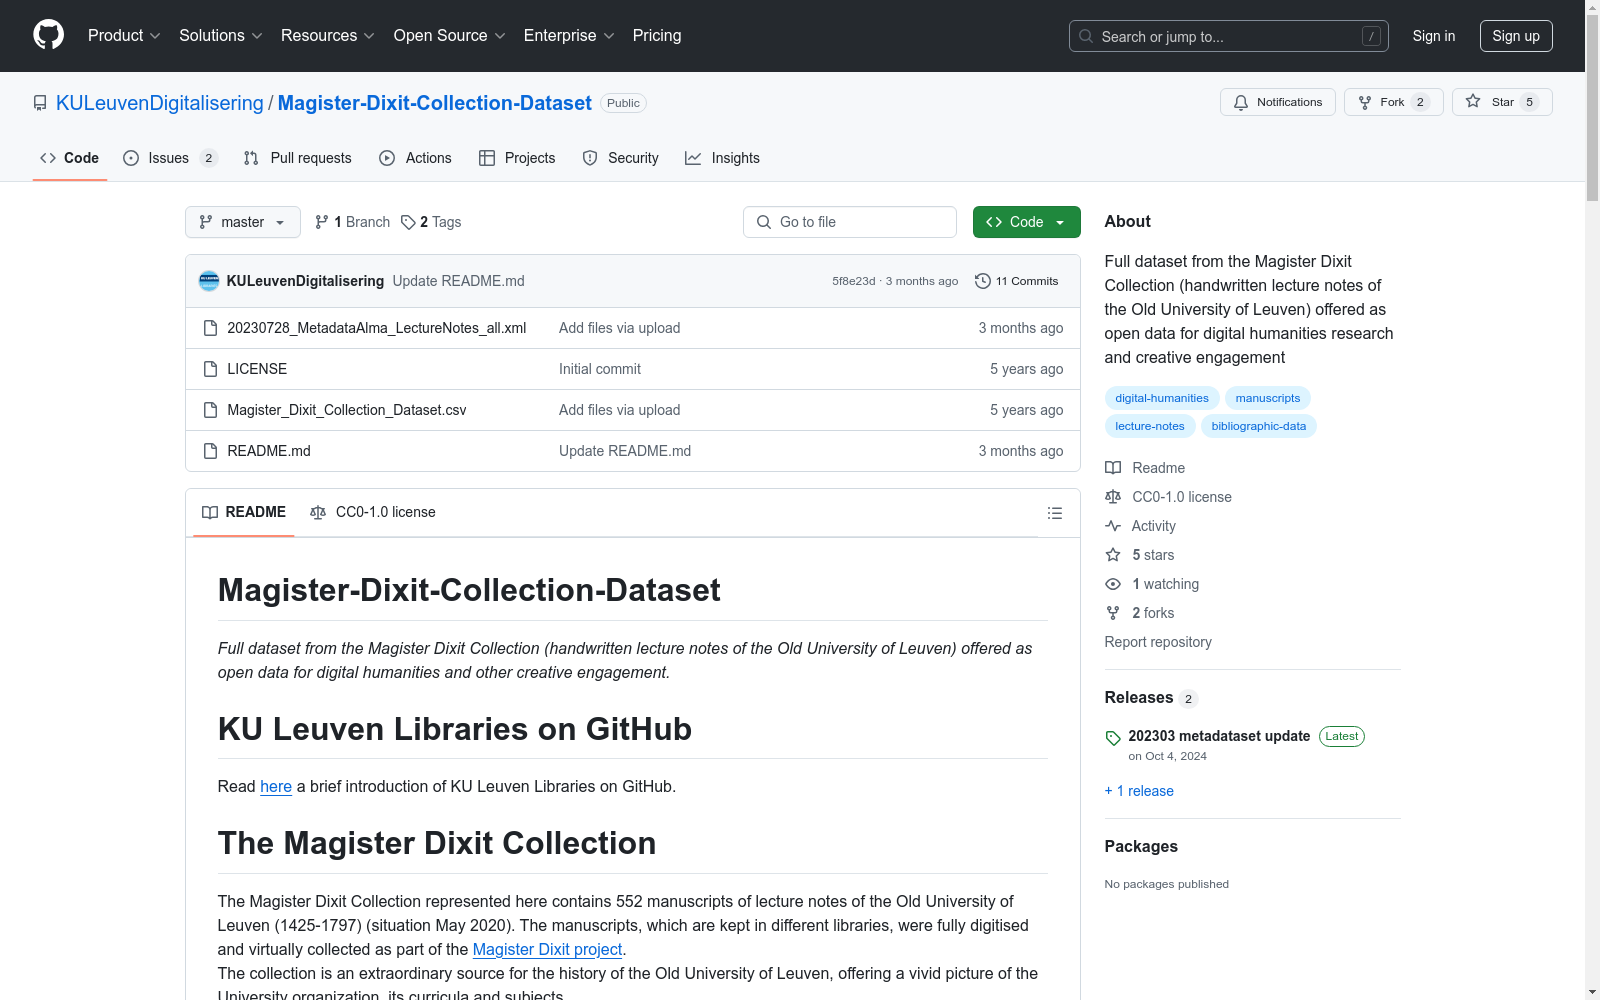Open commit history via 11 Commits
The height and width of the screenshot is (1000, 1600).
tap(1016, 281)
